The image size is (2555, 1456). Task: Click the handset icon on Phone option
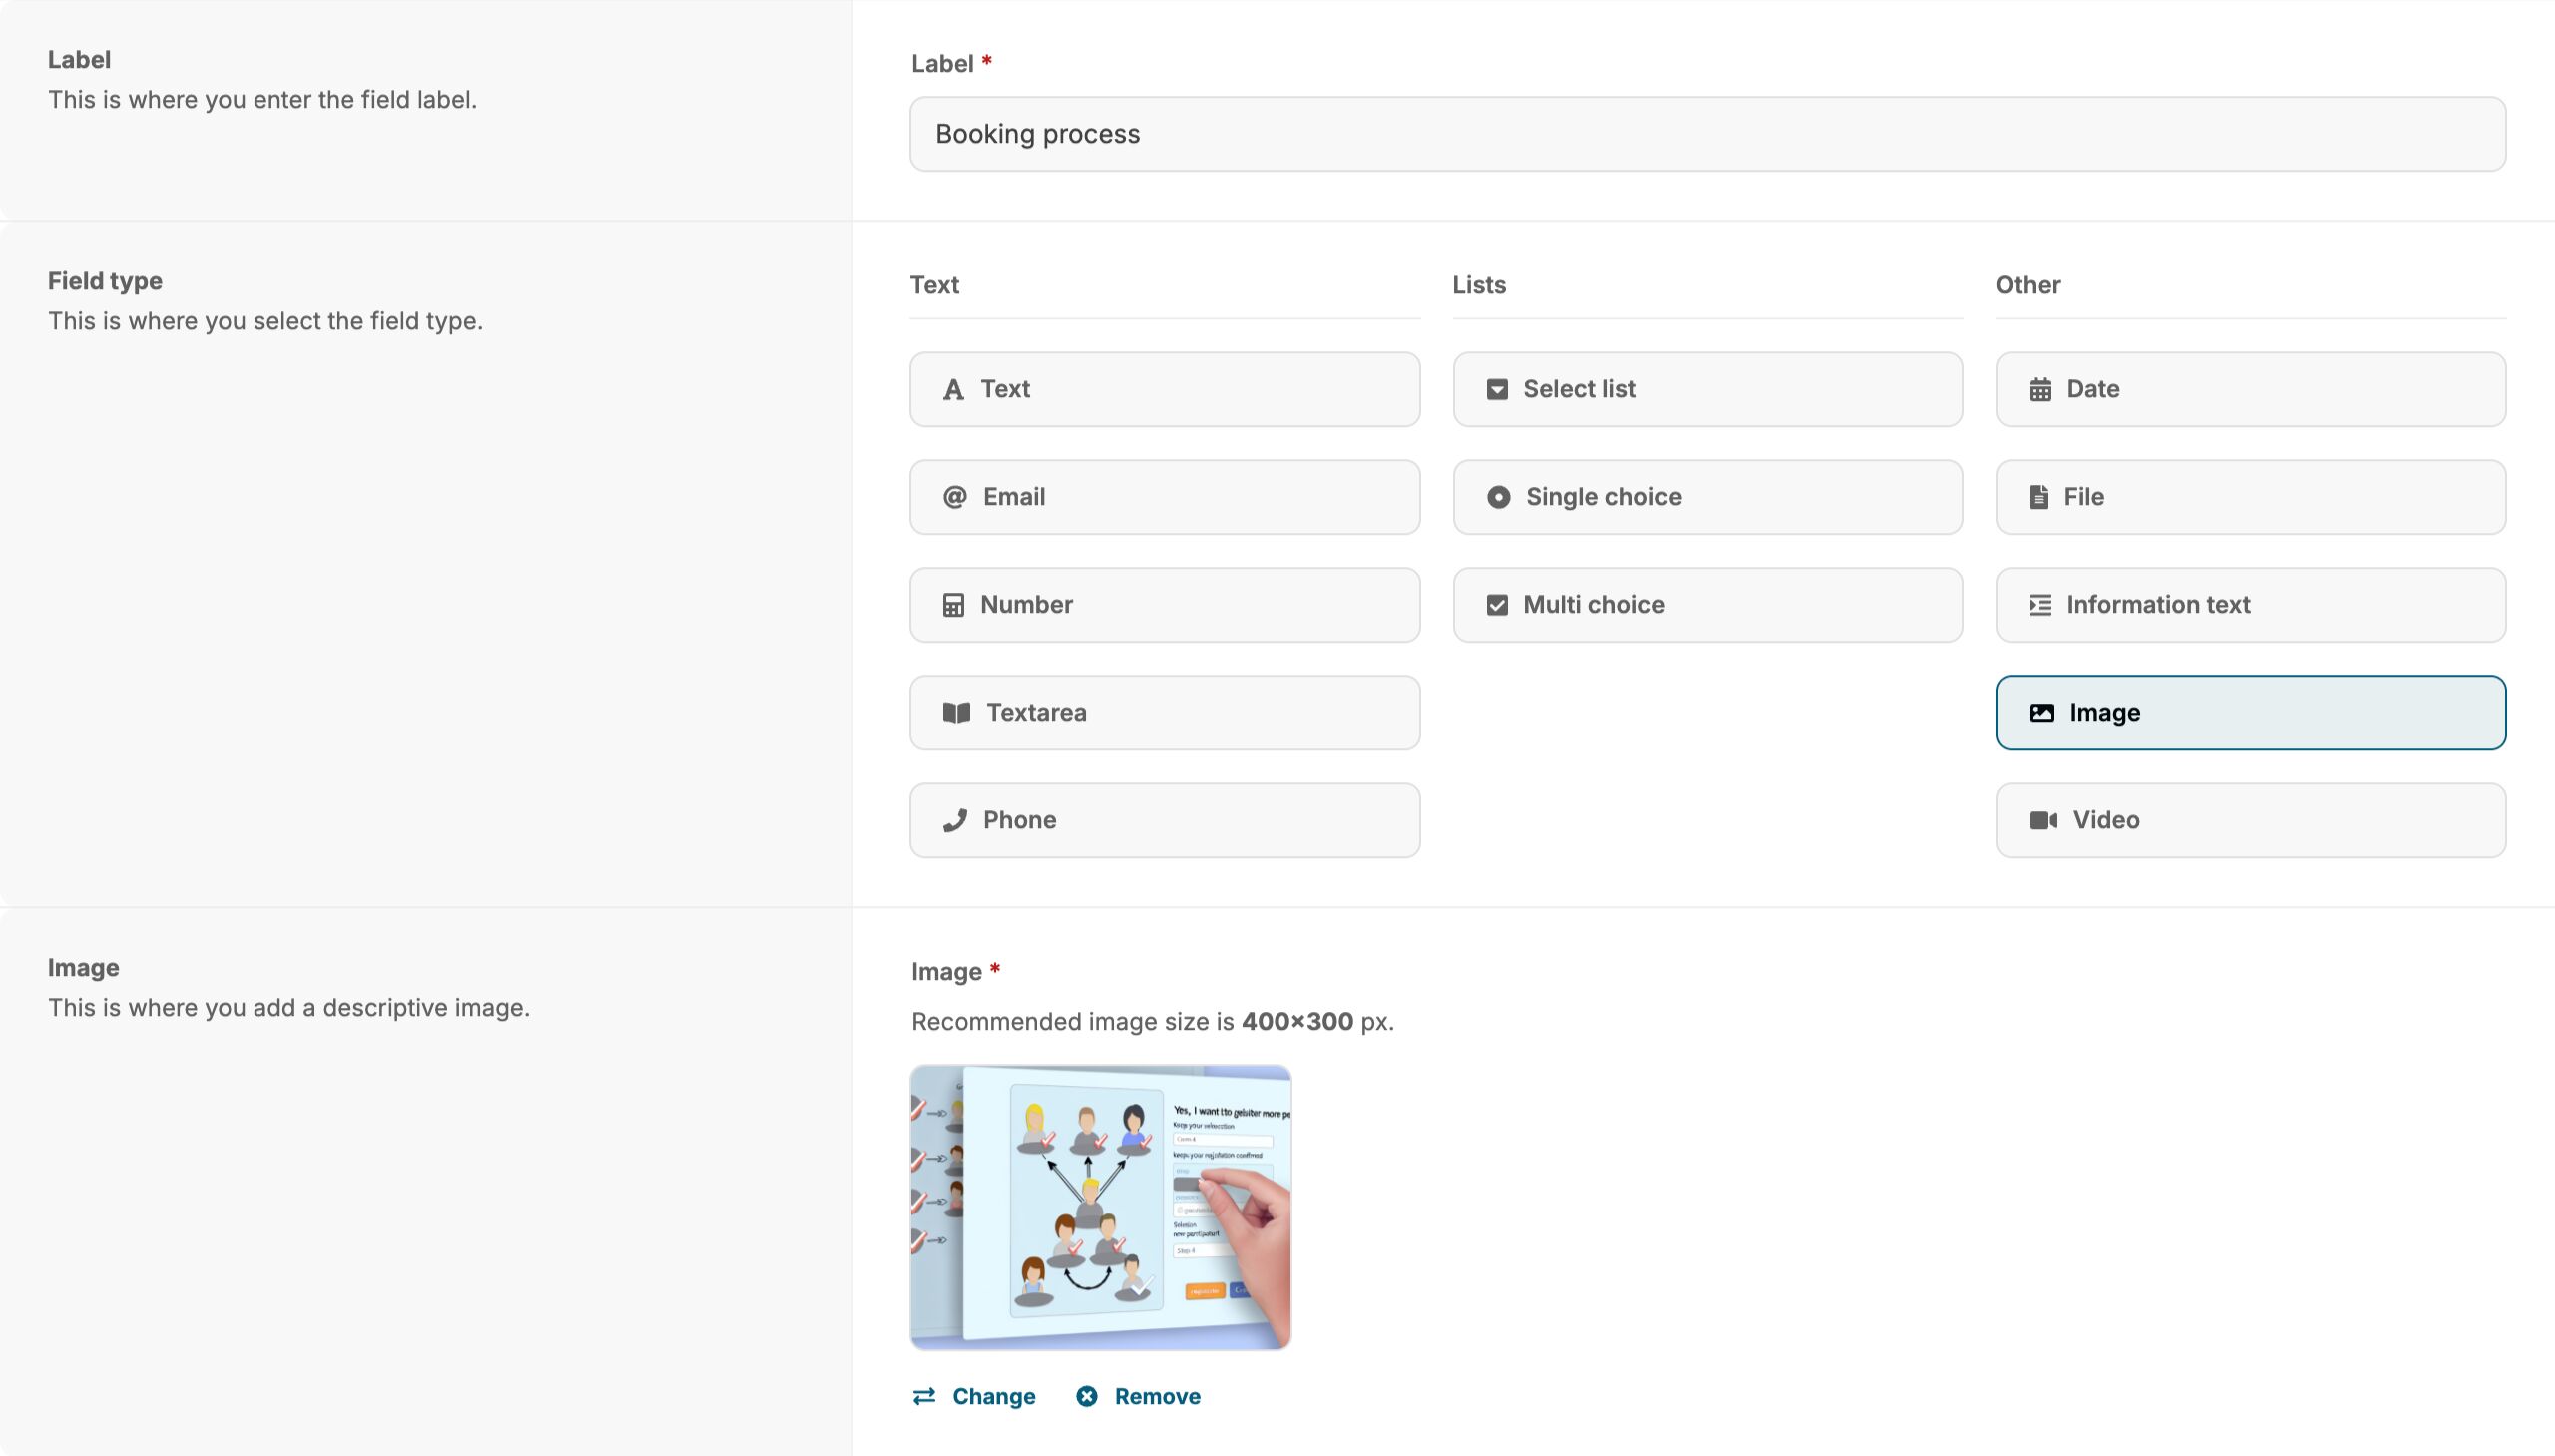pos(955,821)
